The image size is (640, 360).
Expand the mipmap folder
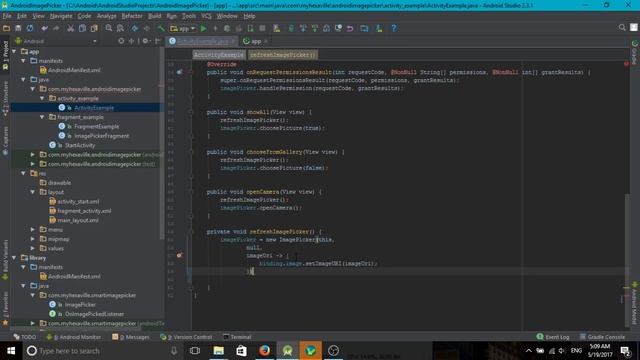[x=33, y=239]
